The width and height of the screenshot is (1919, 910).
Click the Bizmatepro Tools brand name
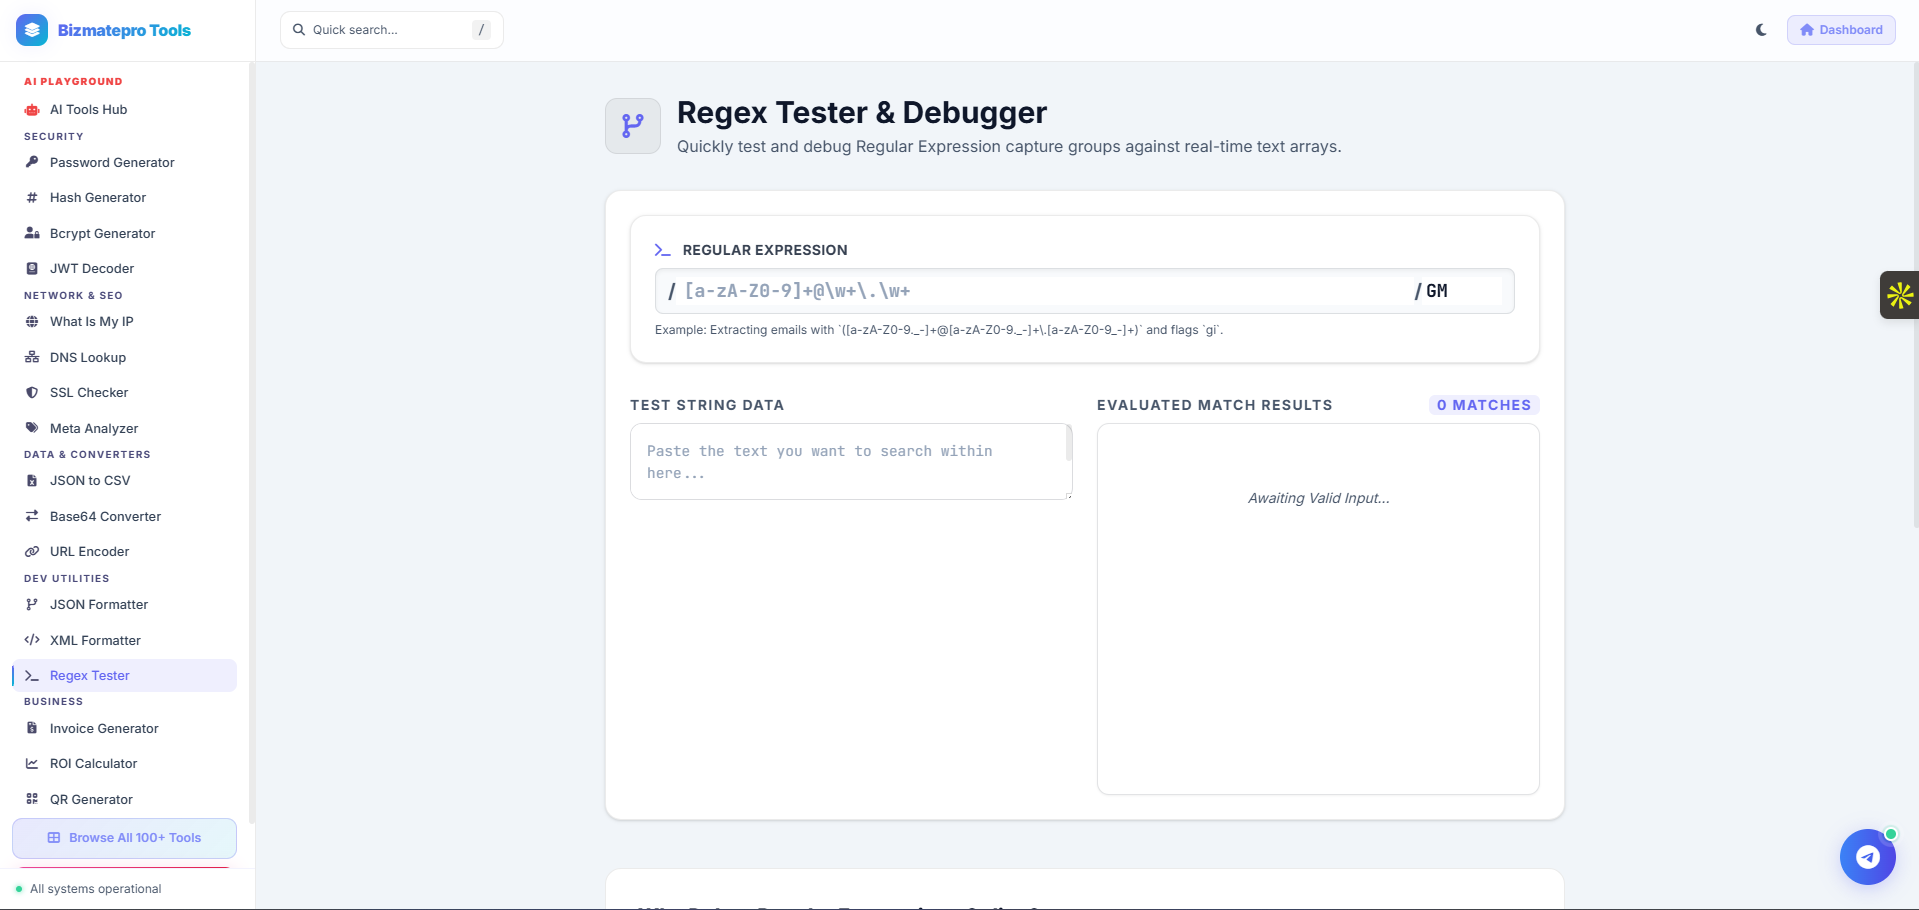click(x=124, y=30)
